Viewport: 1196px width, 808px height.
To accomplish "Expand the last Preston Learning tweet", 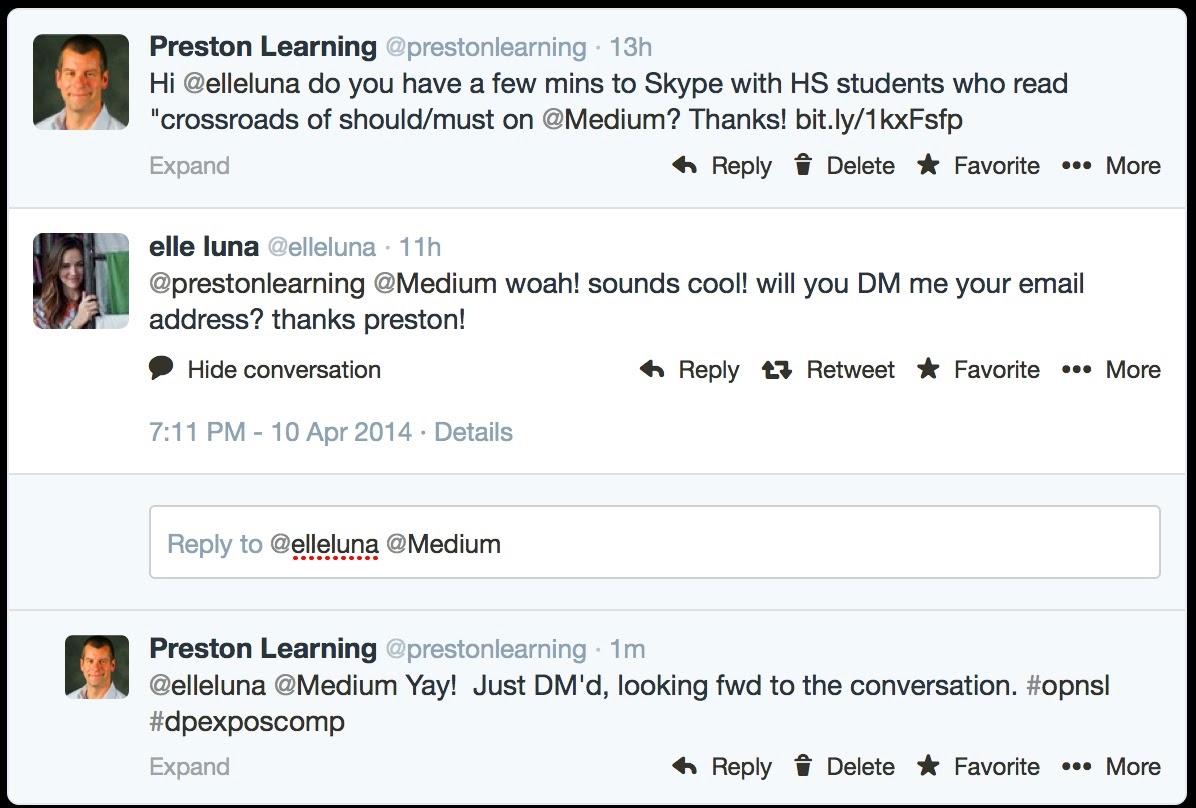I will click(x=189, y=767).
